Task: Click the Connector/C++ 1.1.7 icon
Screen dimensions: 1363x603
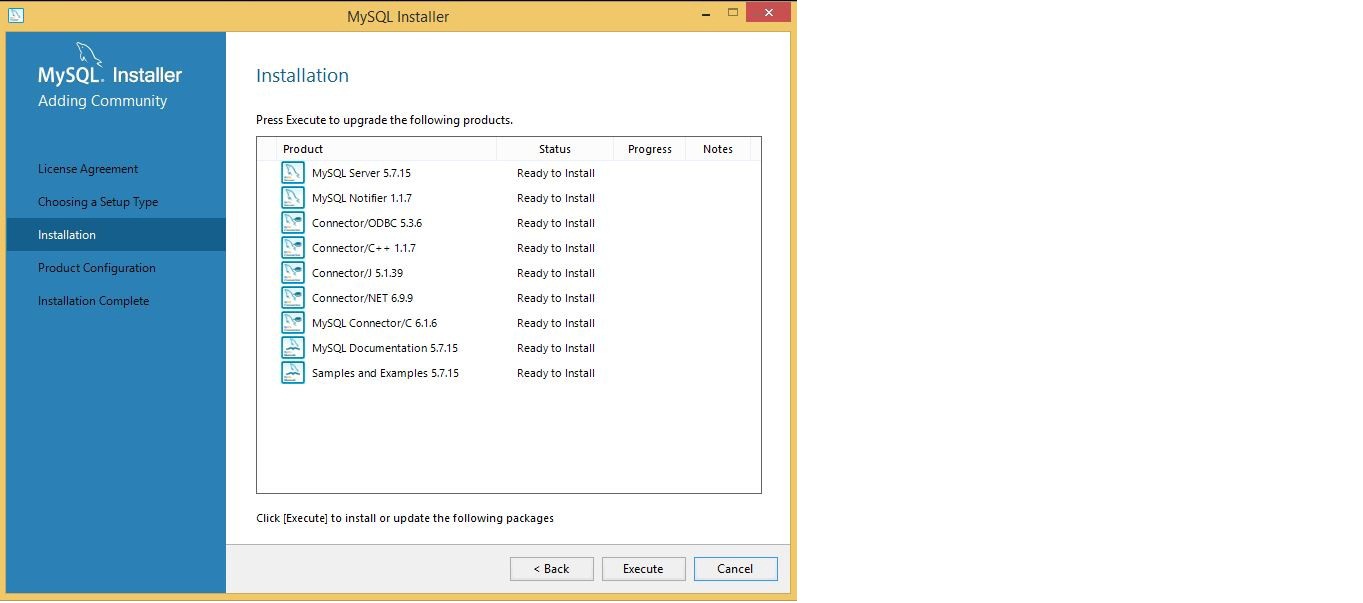Action: [x=293, y=248]
